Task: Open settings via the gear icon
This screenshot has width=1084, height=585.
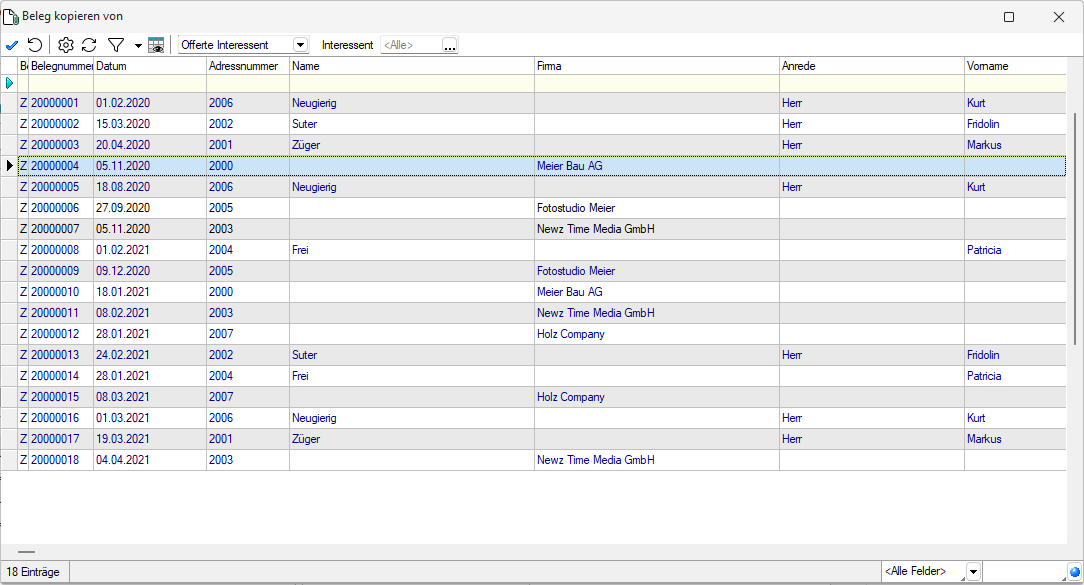Action: pos(66,45)
